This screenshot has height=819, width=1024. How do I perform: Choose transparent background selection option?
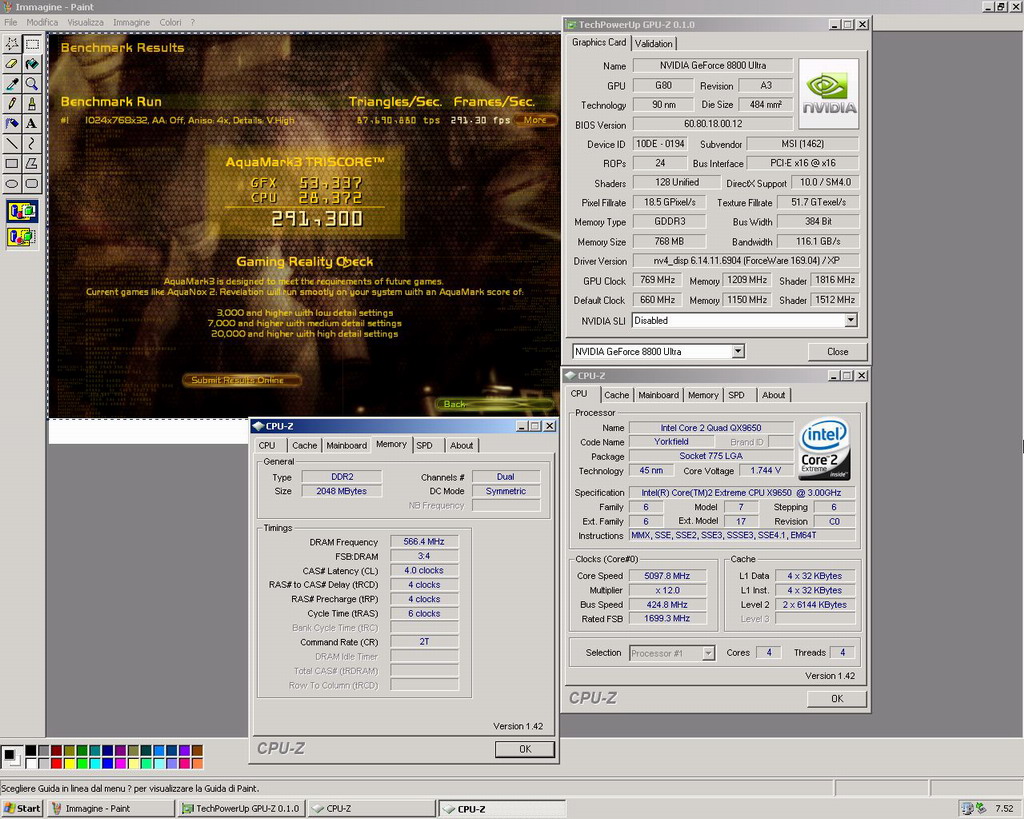pyautogui.click(x=22, y=236)
